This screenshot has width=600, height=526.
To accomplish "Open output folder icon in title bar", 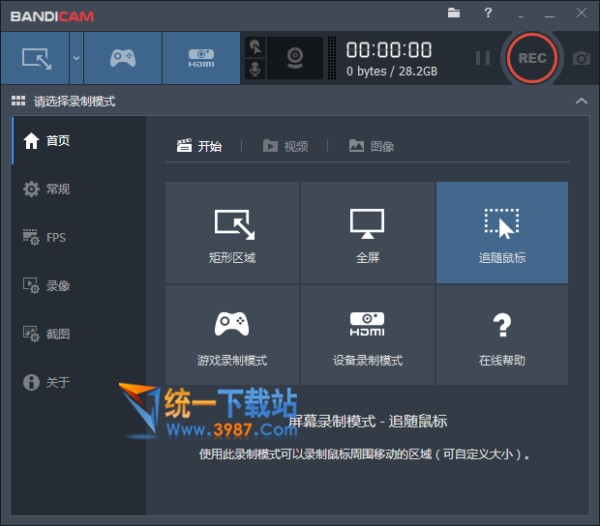I will [454, 13].
